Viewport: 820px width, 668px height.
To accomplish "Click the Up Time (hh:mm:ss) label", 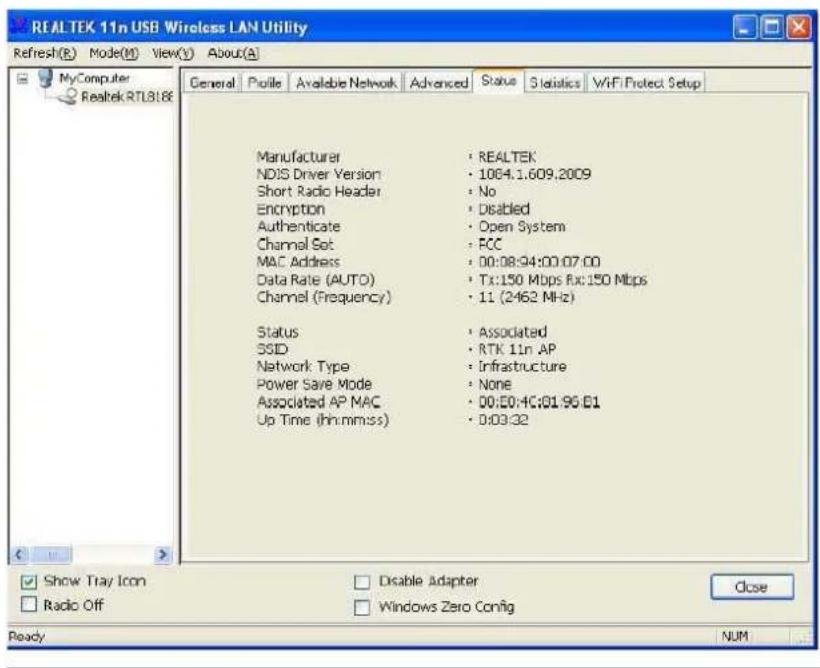I will [323, 420].
